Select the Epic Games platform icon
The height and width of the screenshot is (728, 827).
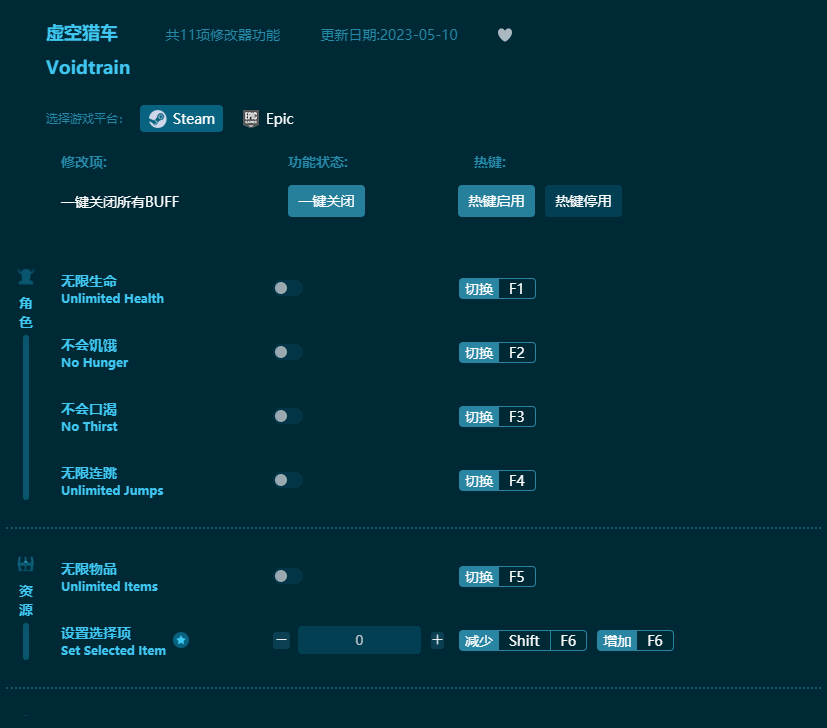click(x=250, y=118)
